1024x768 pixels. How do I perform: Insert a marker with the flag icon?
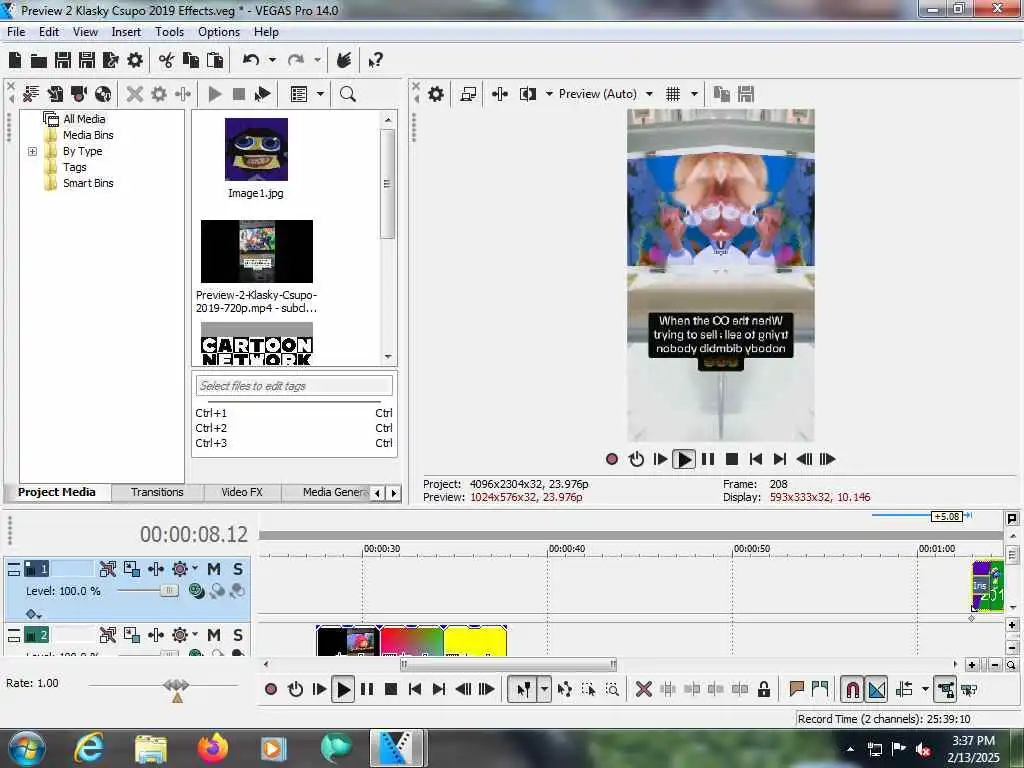click(796, 689)
